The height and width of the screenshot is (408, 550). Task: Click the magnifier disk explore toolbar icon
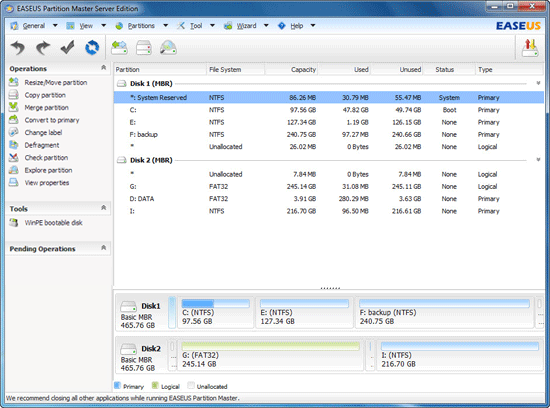[x=168, y=47]
